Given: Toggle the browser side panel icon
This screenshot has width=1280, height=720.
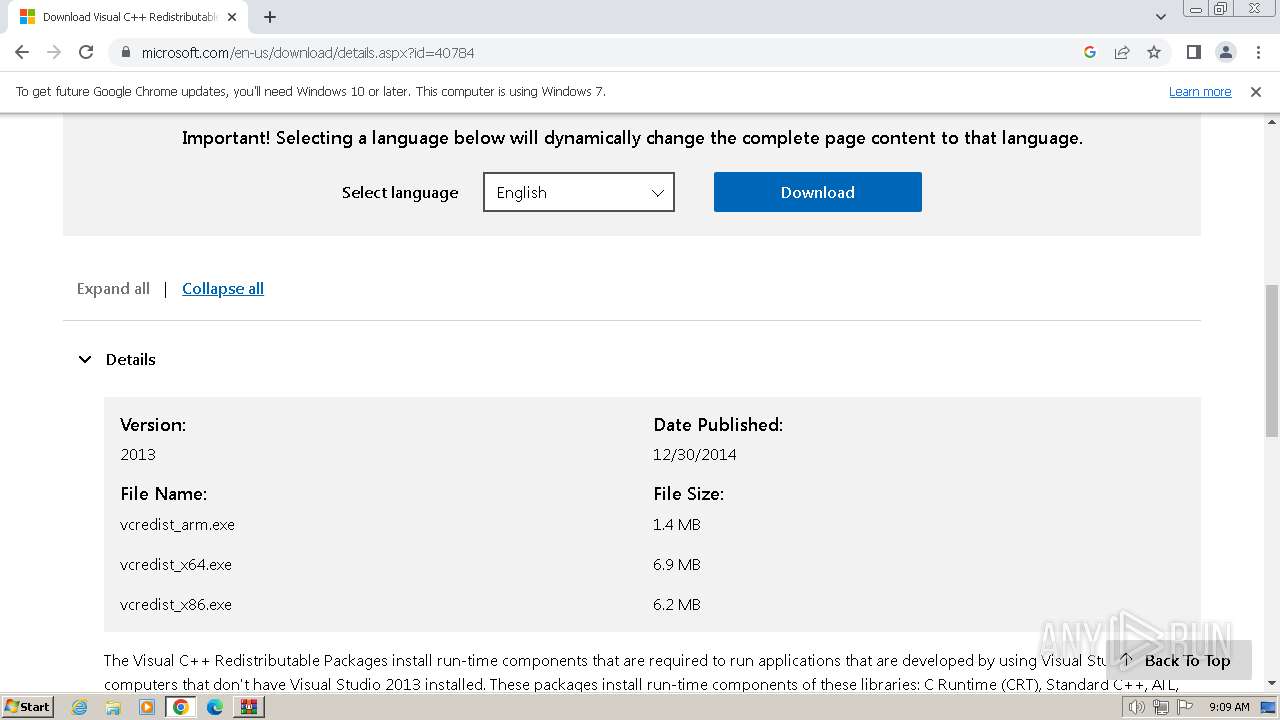Looking at the screenshot, I should 1193,52.
